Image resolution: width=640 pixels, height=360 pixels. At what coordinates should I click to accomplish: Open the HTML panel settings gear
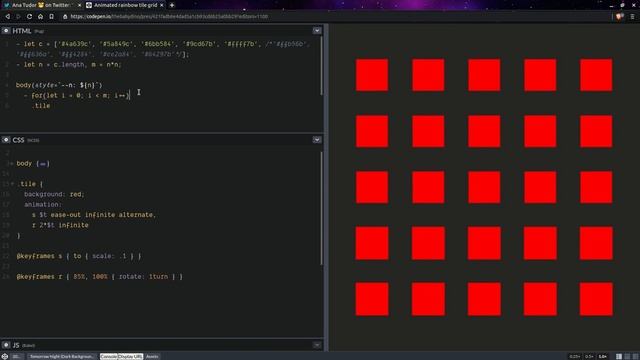click(6, 31)
